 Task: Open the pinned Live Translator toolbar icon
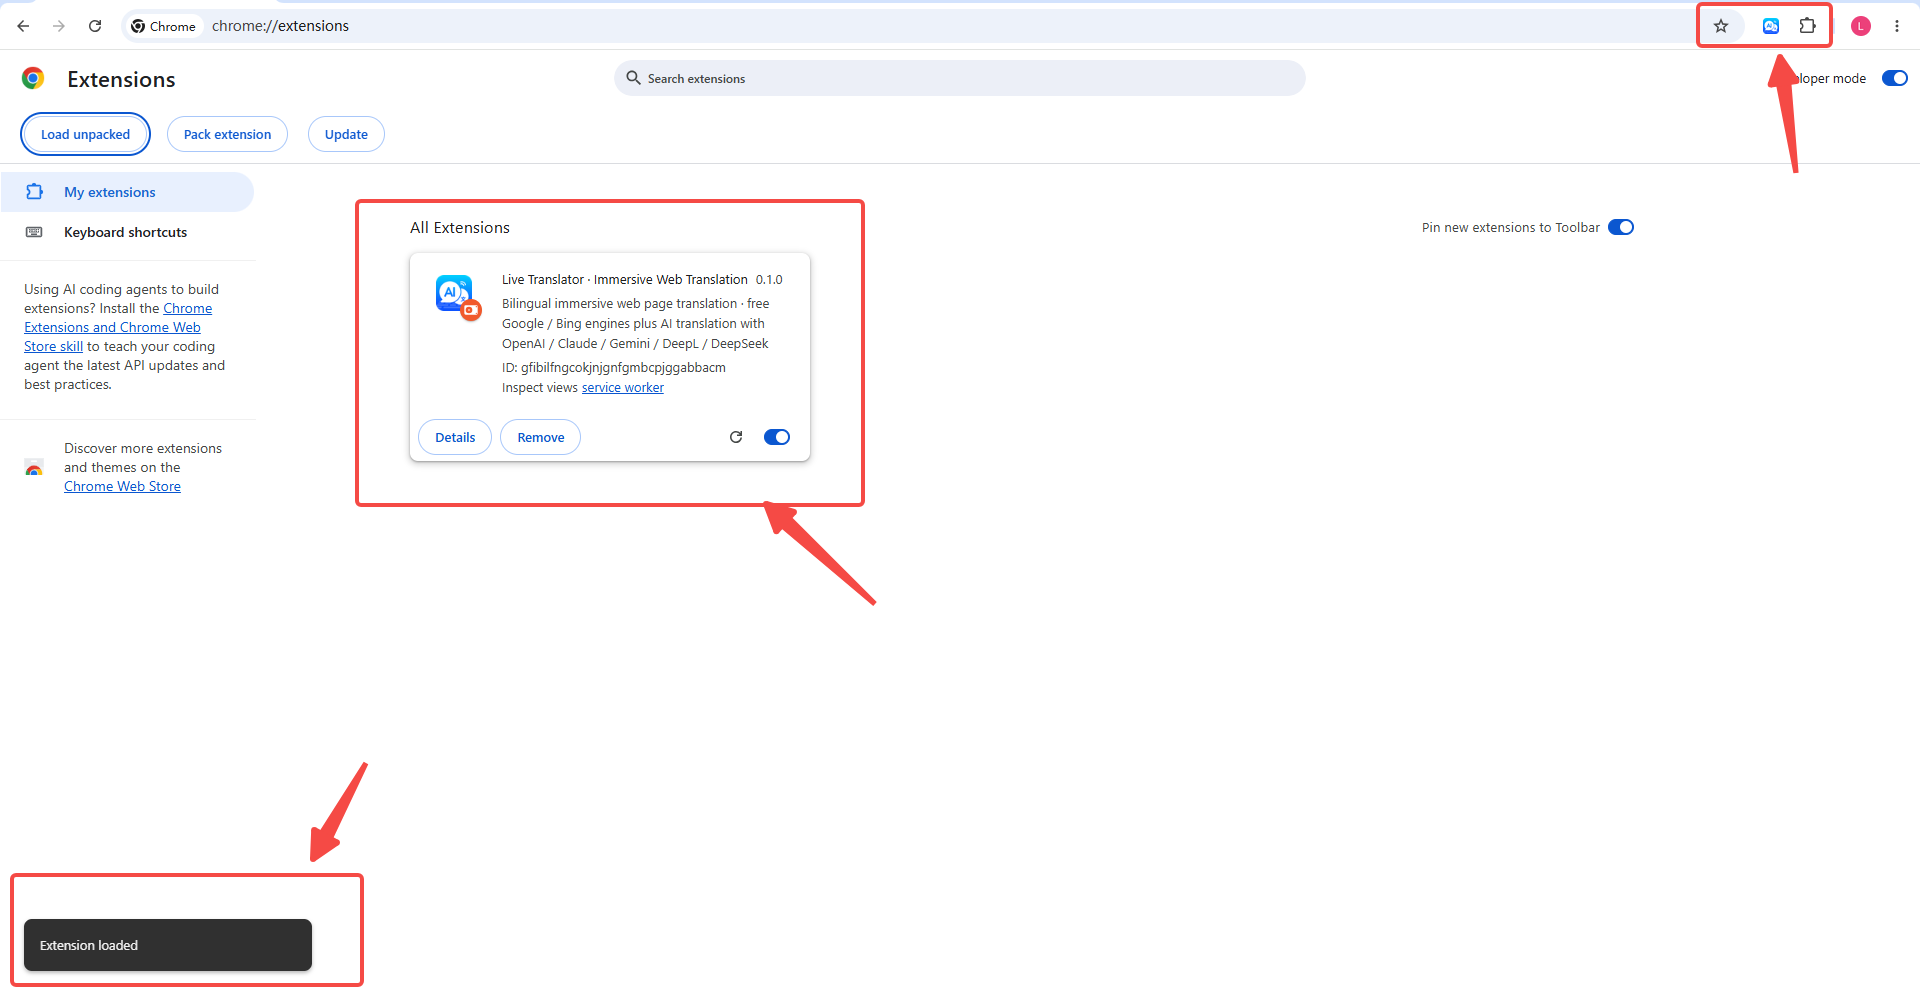pos(1771,26)
